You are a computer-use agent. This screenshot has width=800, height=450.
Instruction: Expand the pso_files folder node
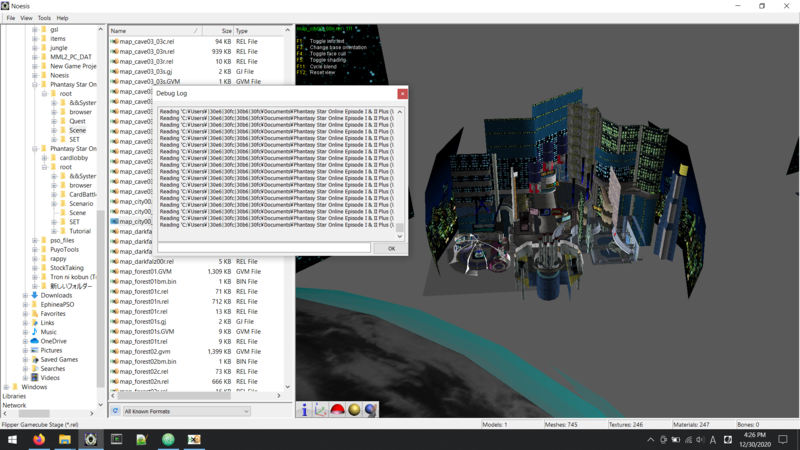click(35, 240)
